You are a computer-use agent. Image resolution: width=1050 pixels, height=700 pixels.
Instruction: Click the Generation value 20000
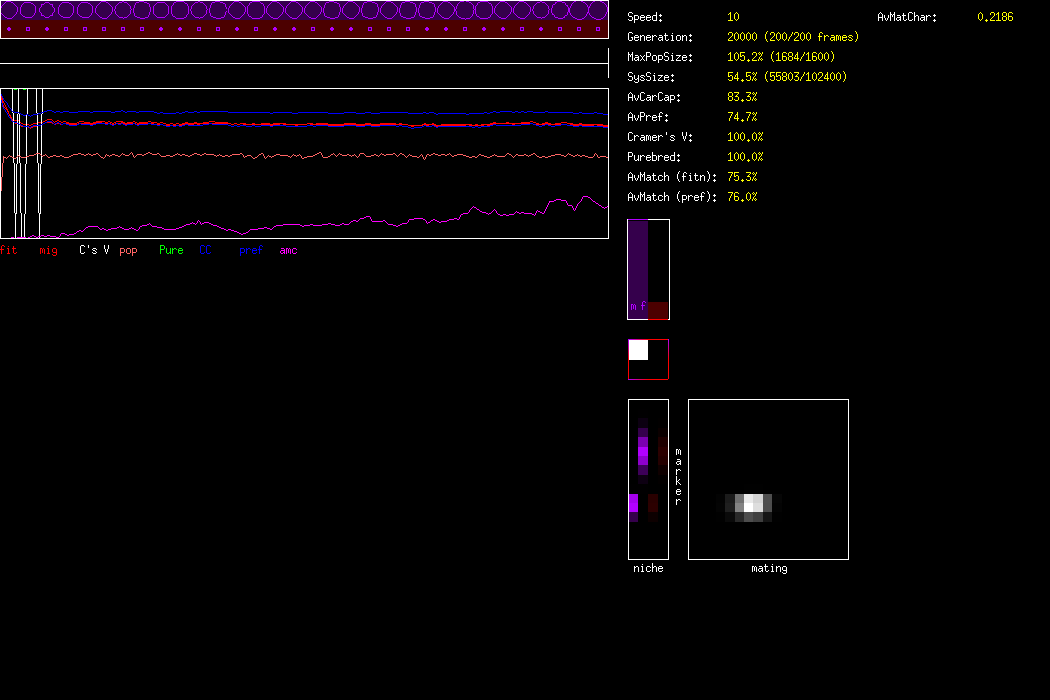pos(746,37)
